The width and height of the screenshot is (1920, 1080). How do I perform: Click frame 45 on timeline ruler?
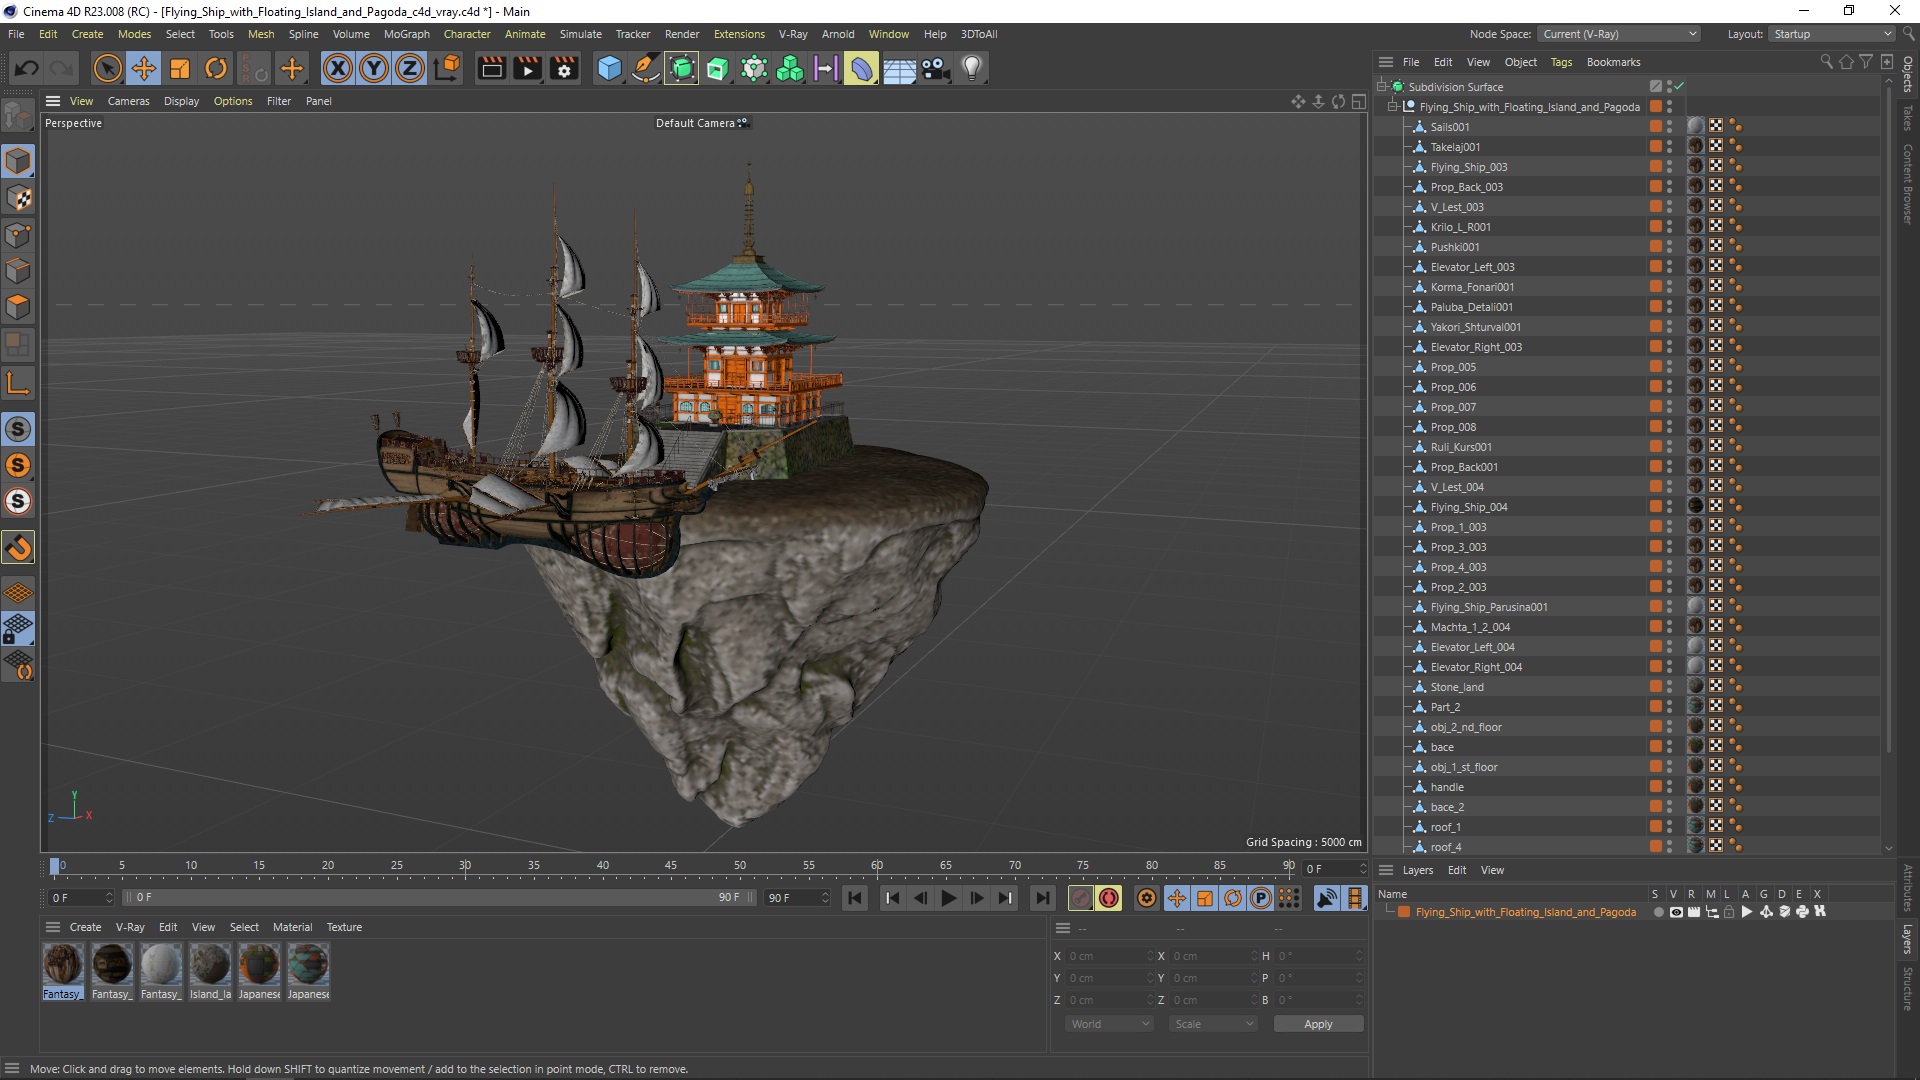tap(671, 866)
